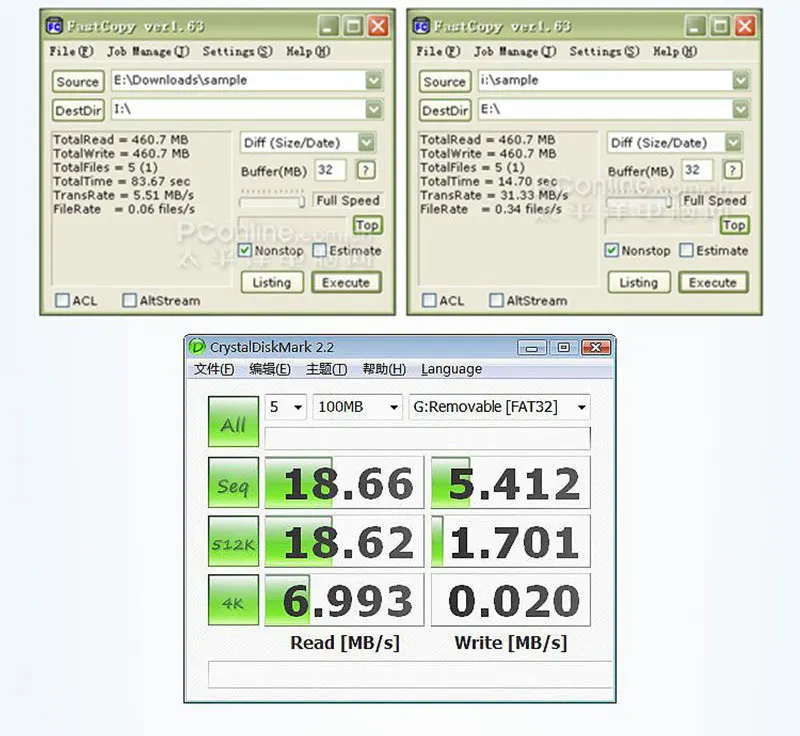Check Estimate in FastCopy DestDir E:\ window
The width and height of the screenshot is (800, 736).
686,250
